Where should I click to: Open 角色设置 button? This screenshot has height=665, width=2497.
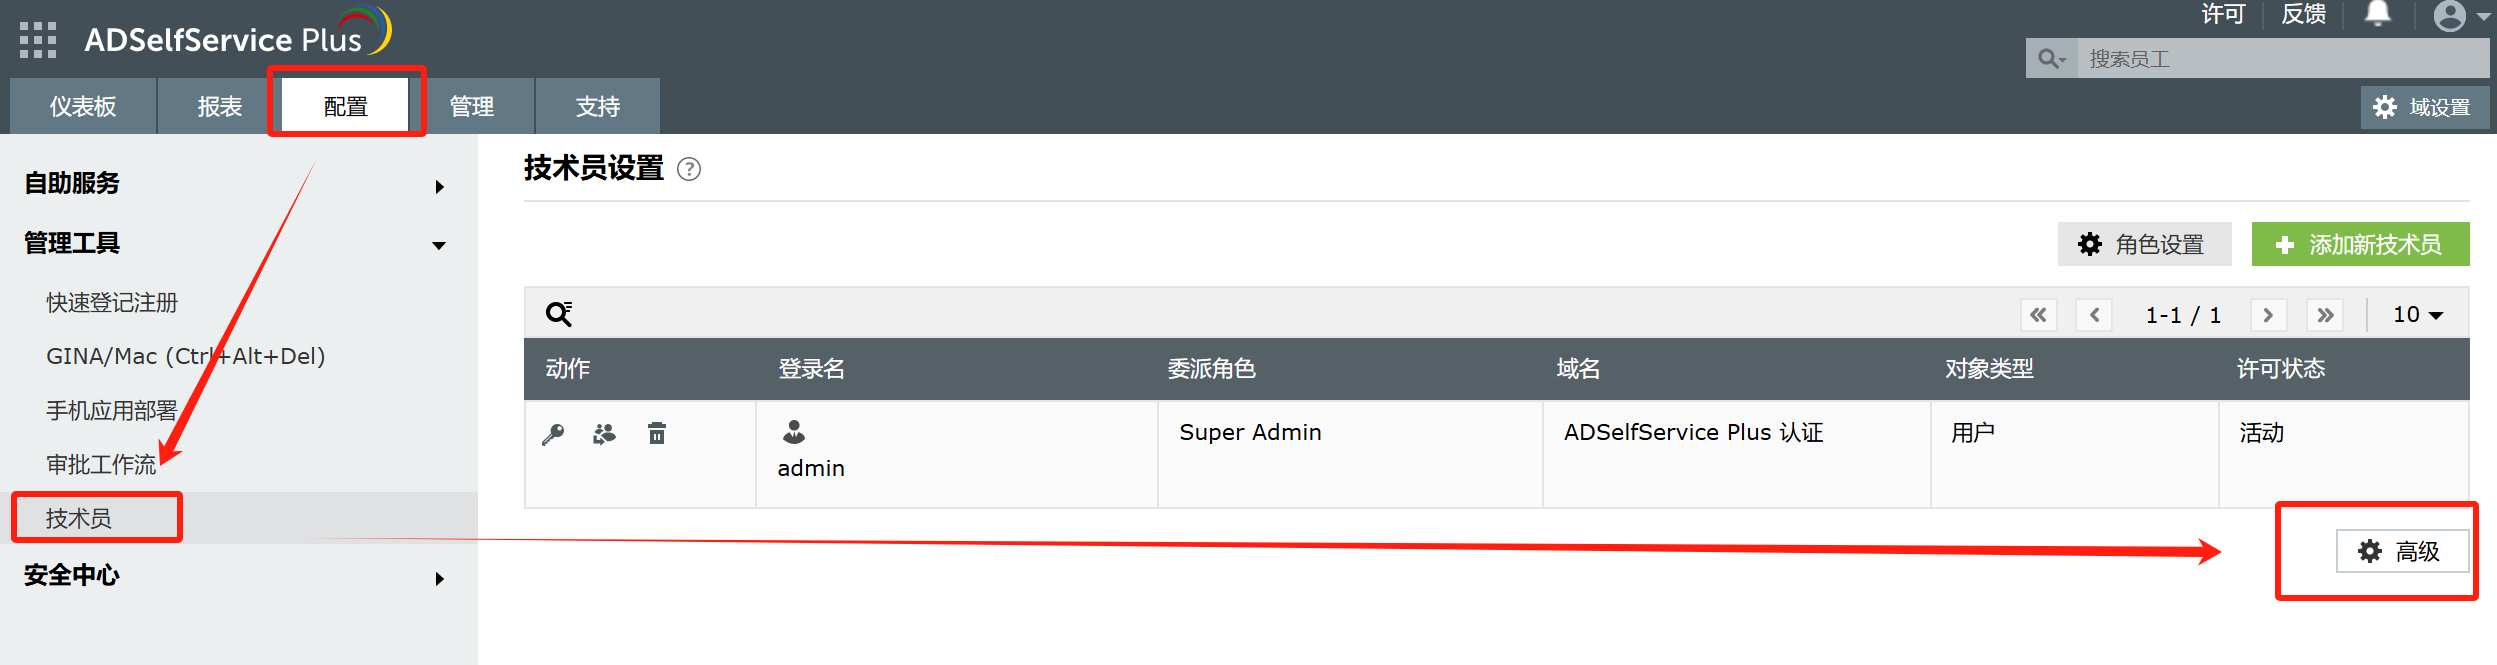2144,245
